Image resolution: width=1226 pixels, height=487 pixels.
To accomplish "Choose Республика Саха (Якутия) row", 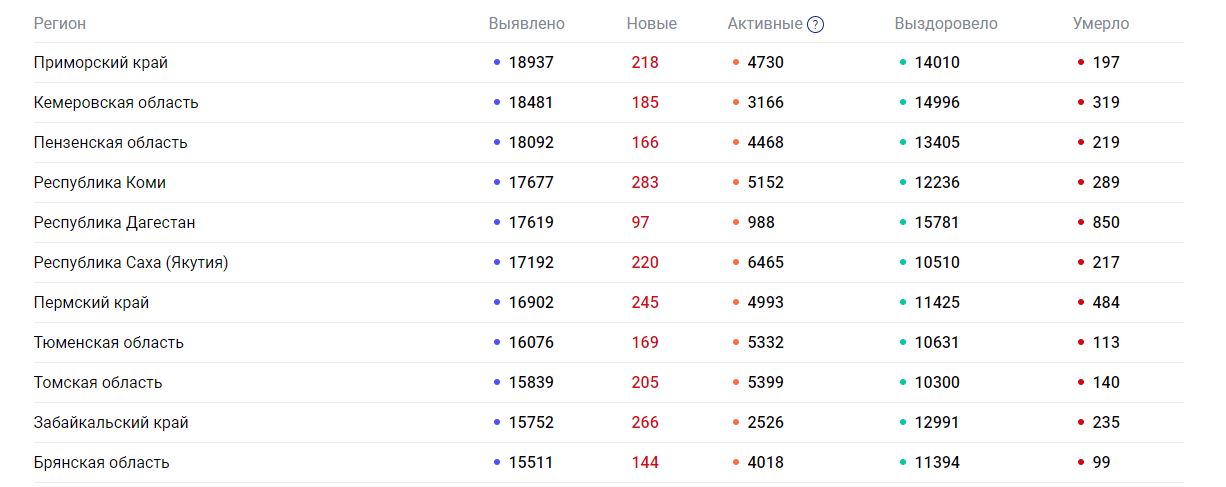I will (x=131, y=263).
